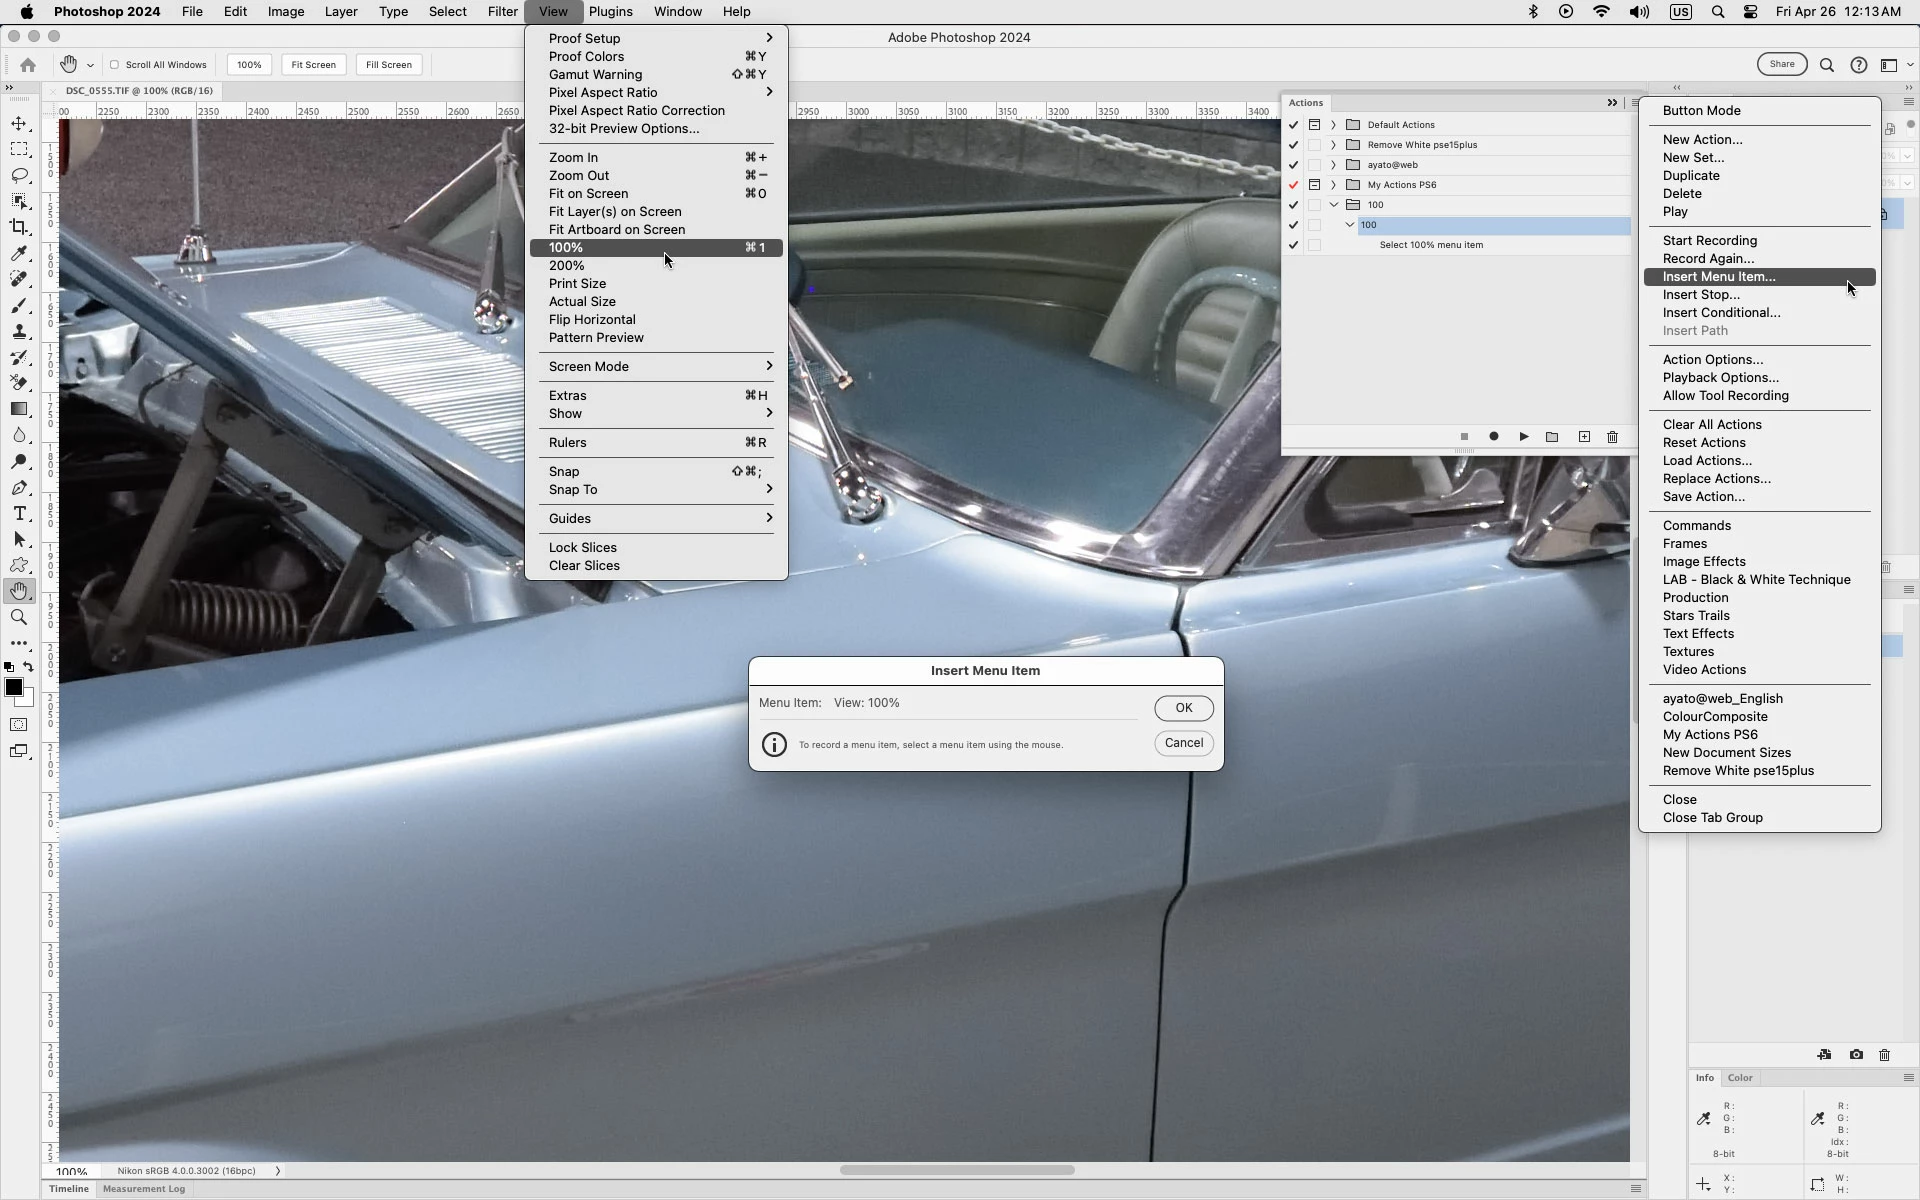Enable Scroll All Windows checkbox
This screenshot has width=1920, height=1200.
pos(115,65)
